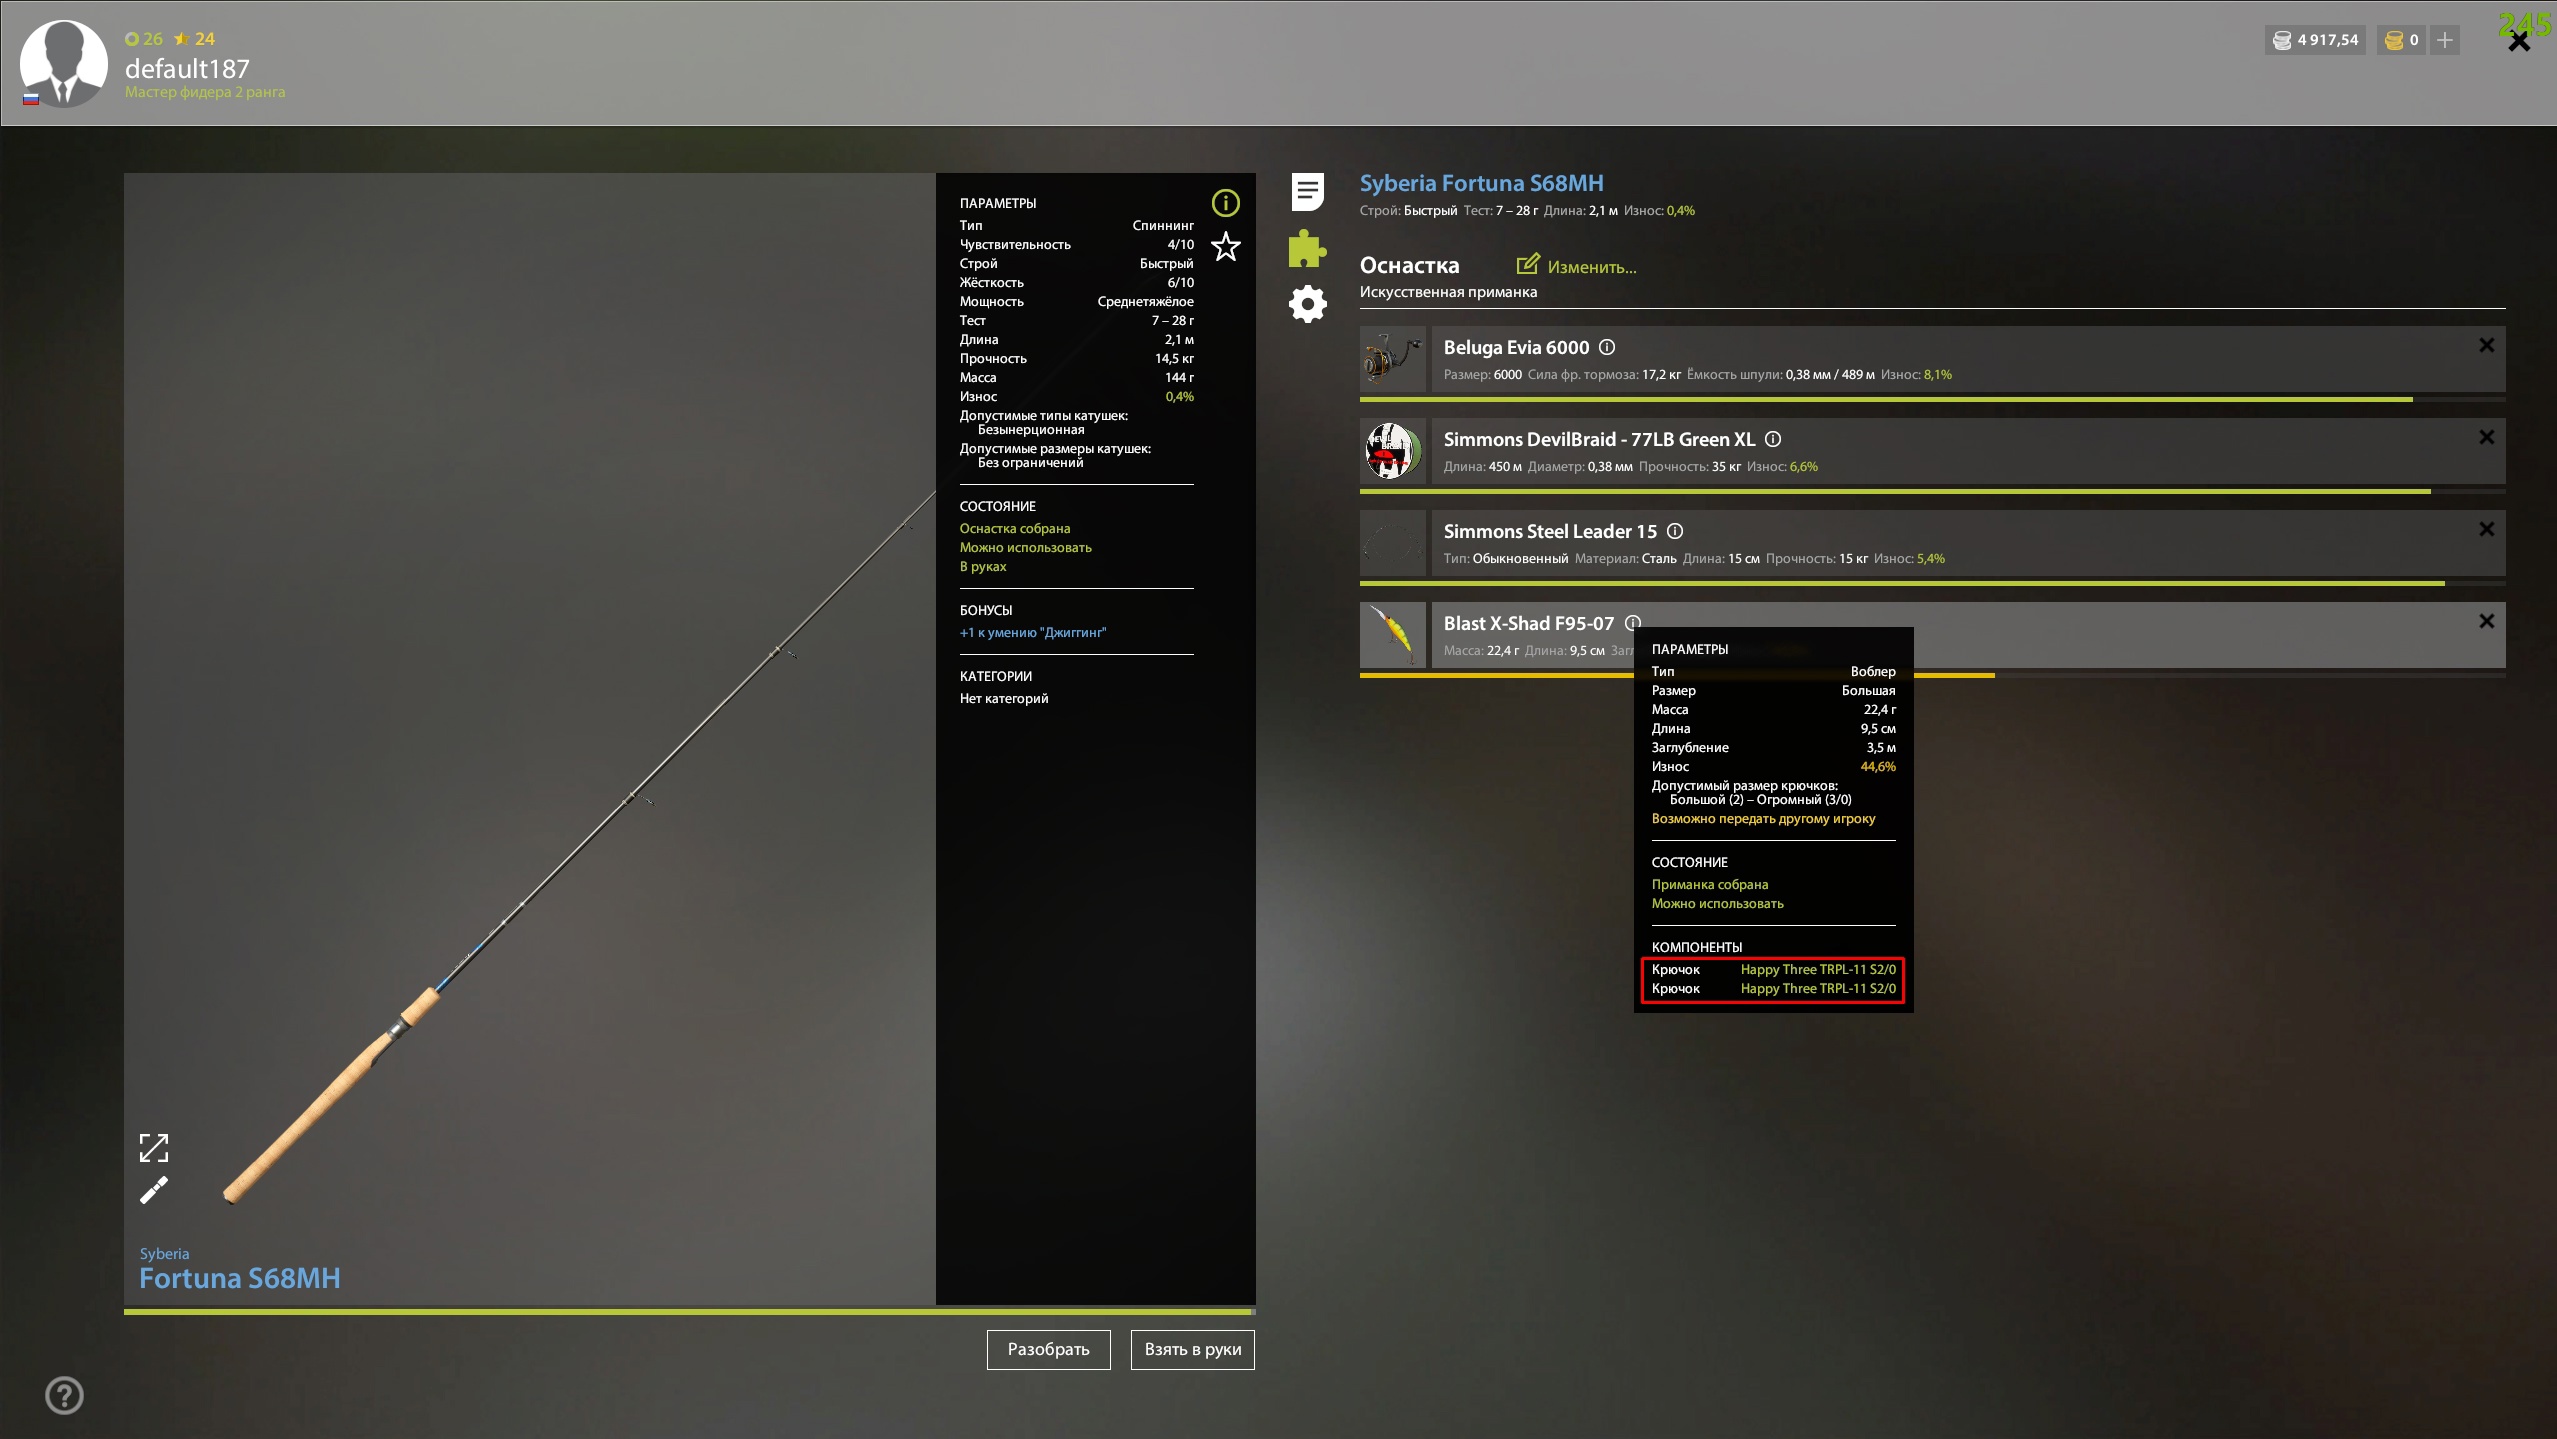Click Оснастка собрана status text
The image size is (2557, 1439).
(x=1015, y=528)
